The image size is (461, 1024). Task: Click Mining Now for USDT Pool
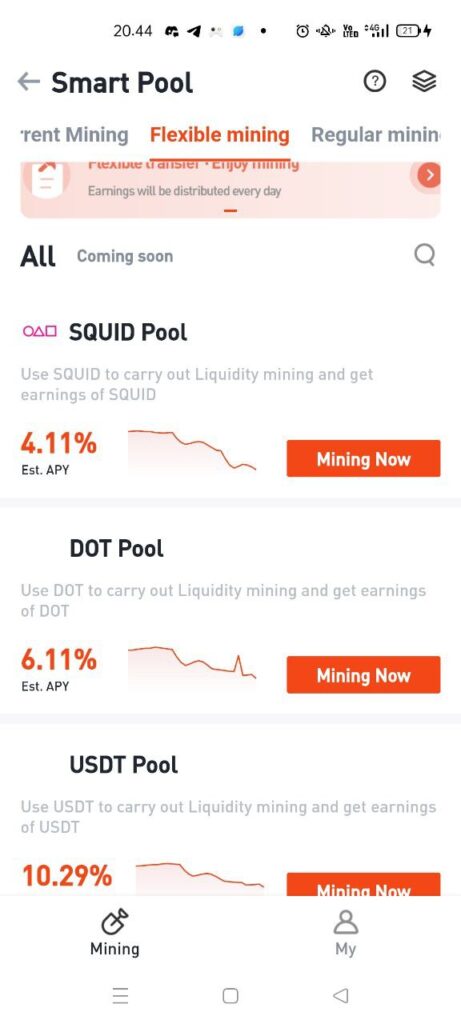click(363, 884)
